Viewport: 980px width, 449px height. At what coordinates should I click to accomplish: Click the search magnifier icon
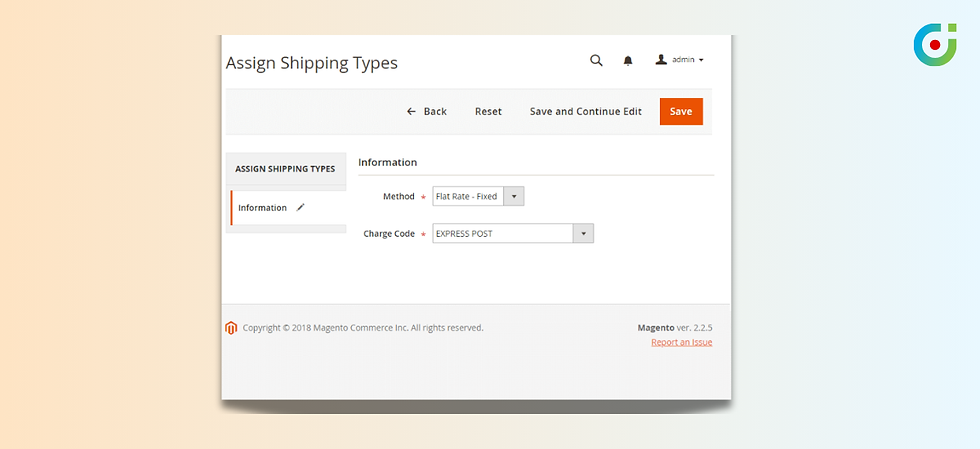pos(596,61)
